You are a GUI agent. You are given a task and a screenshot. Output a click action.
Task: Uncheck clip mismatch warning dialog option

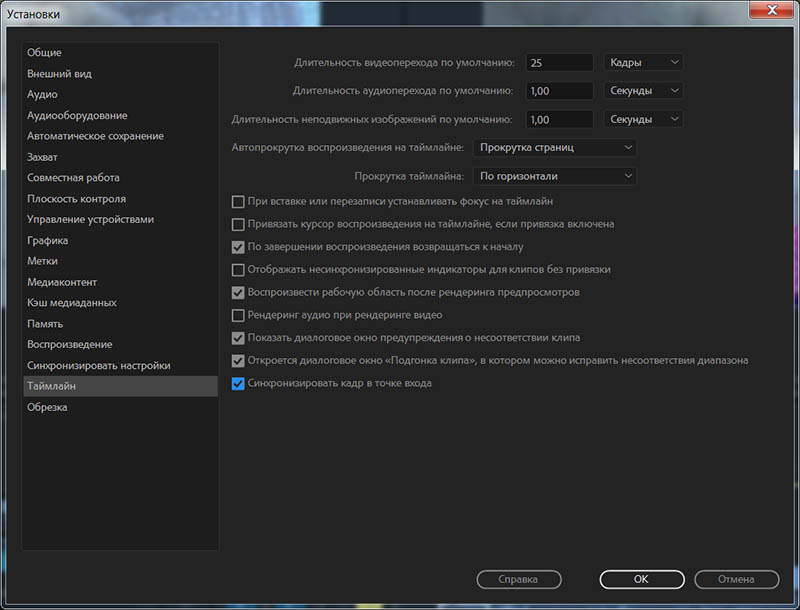click(238, 338)
